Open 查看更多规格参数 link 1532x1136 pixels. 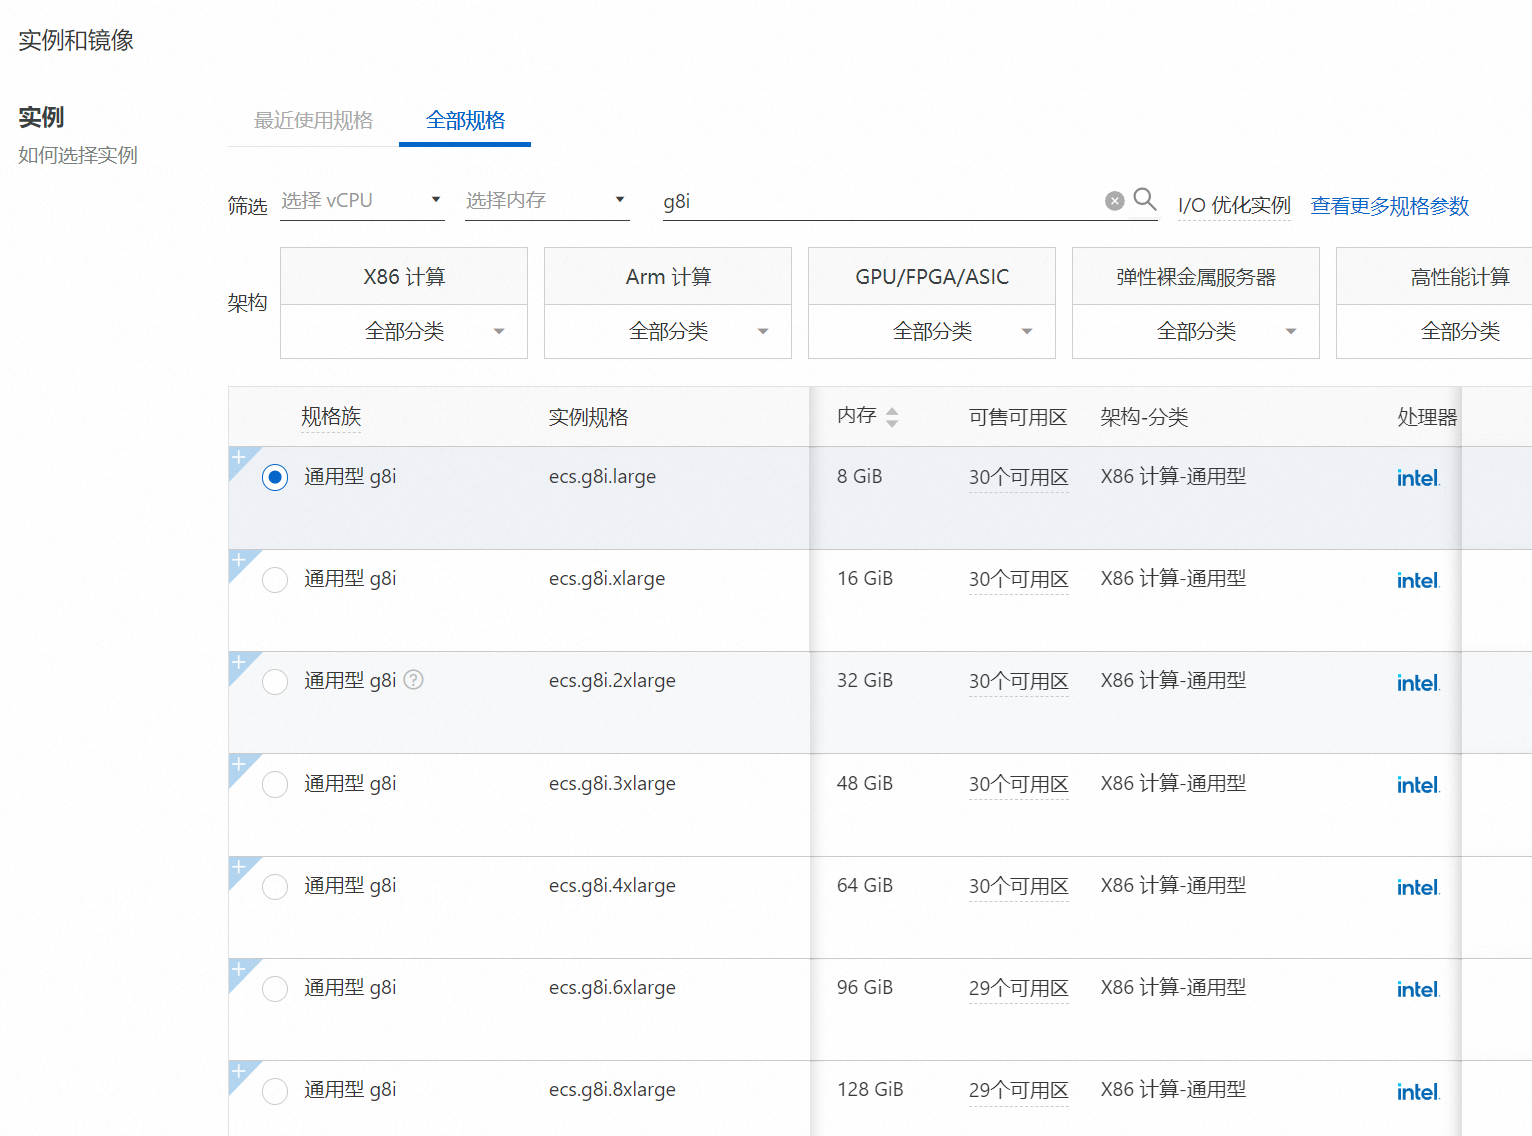point(1390,206)
